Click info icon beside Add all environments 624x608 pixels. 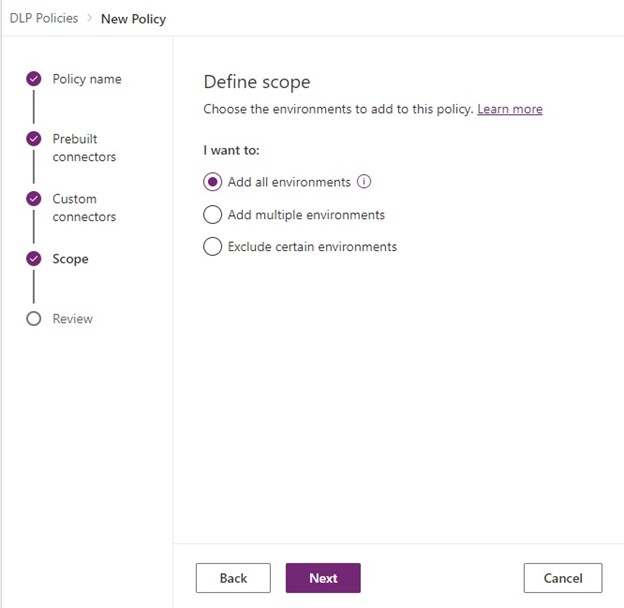tap(364, 182)
